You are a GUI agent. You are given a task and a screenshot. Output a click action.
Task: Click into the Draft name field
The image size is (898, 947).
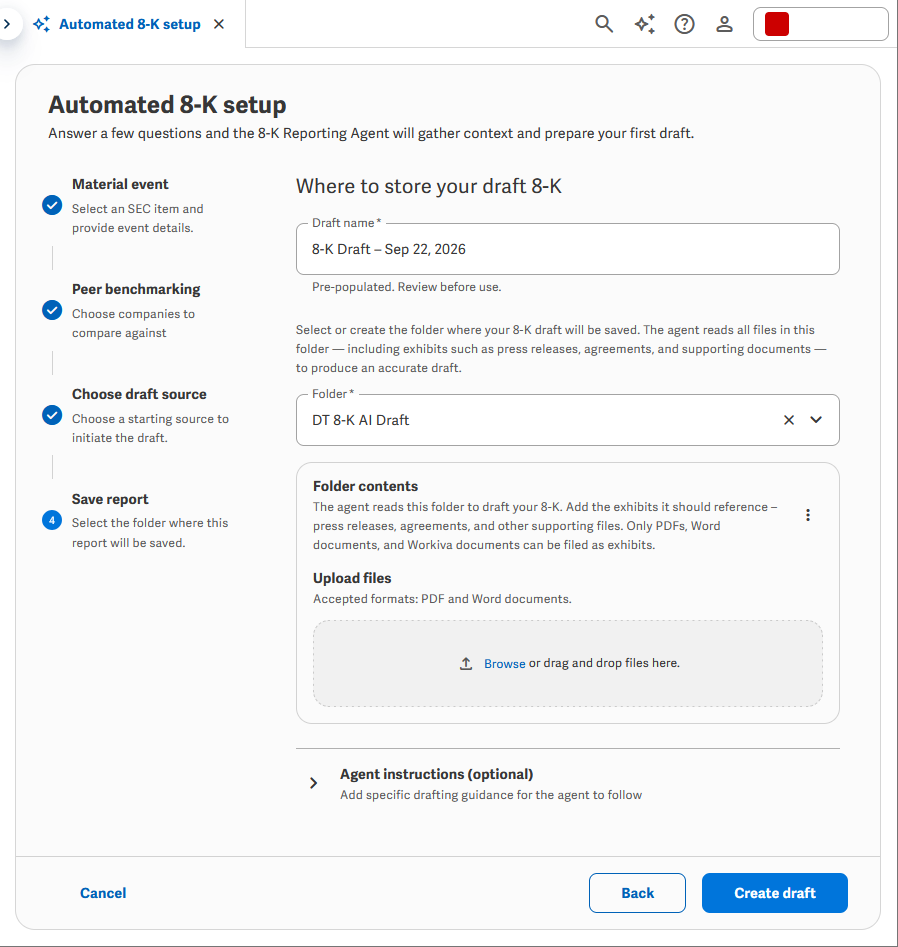pos(567,249)
